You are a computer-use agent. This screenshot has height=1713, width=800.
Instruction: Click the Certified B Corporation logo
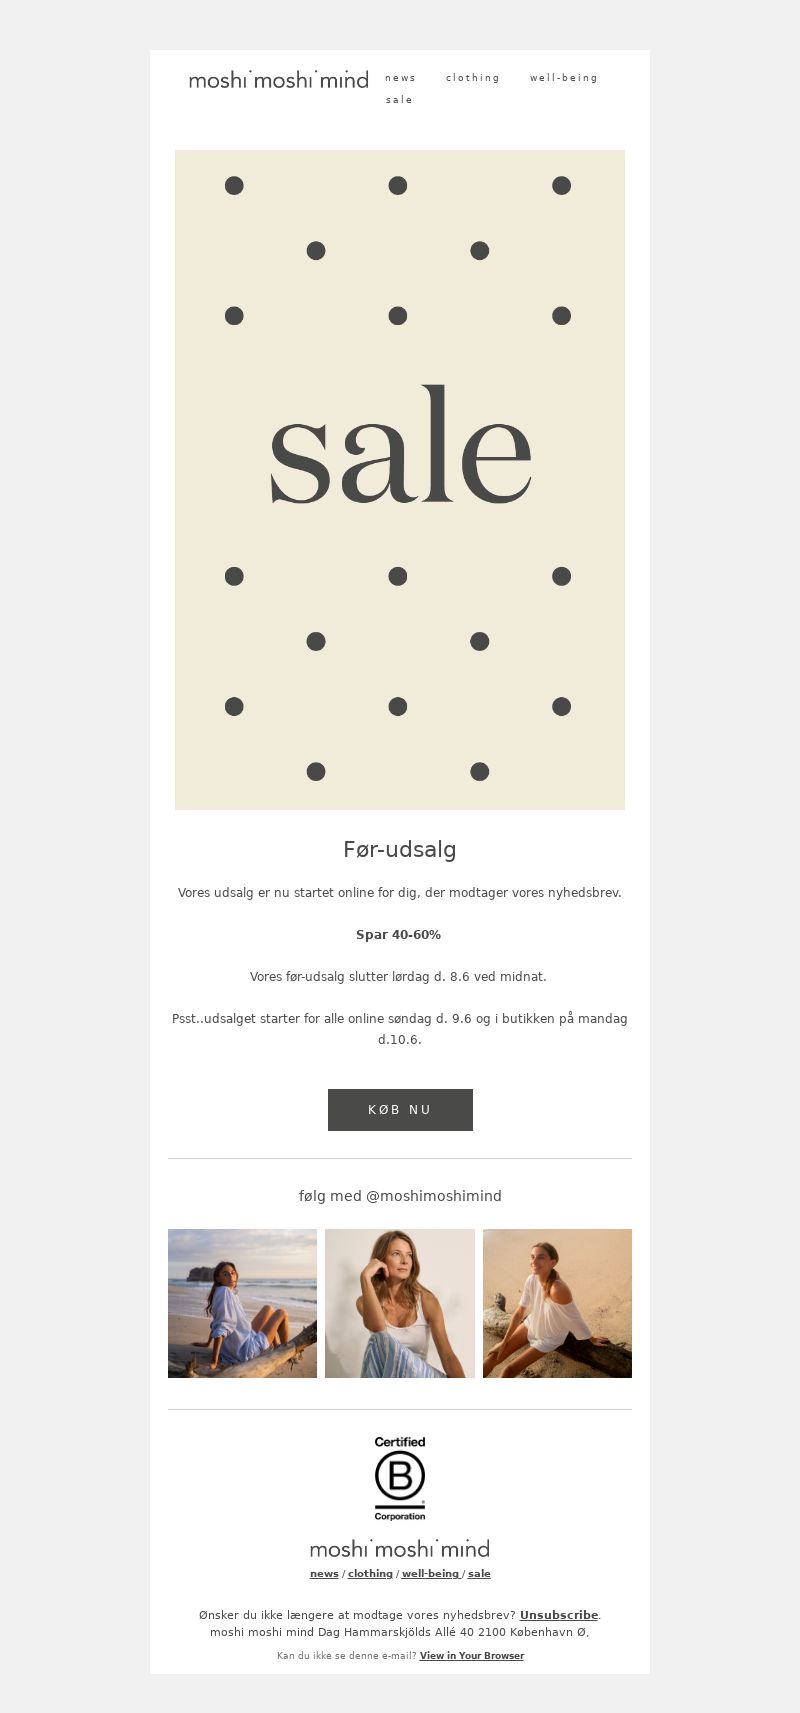point(400,1478)
